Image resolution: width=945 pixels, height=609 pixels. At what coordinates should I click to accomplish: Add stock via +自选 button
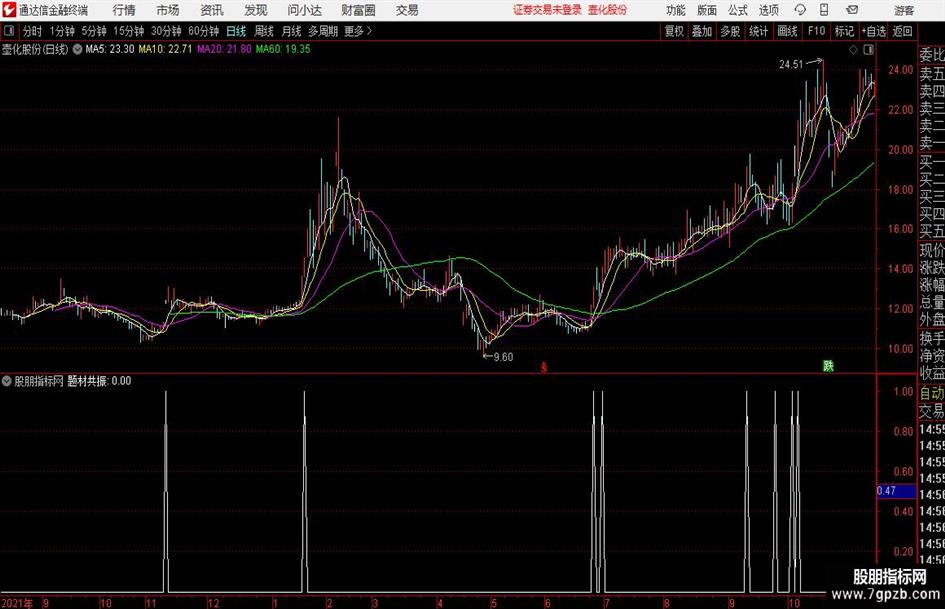point(874,31)
